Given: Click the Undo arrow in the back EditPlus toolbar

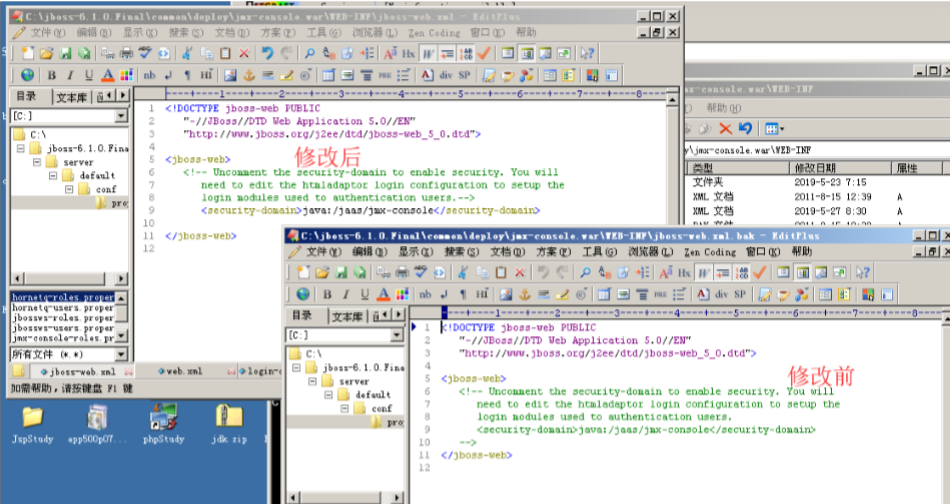Looking at the screenshot, I should click(269, 53).
